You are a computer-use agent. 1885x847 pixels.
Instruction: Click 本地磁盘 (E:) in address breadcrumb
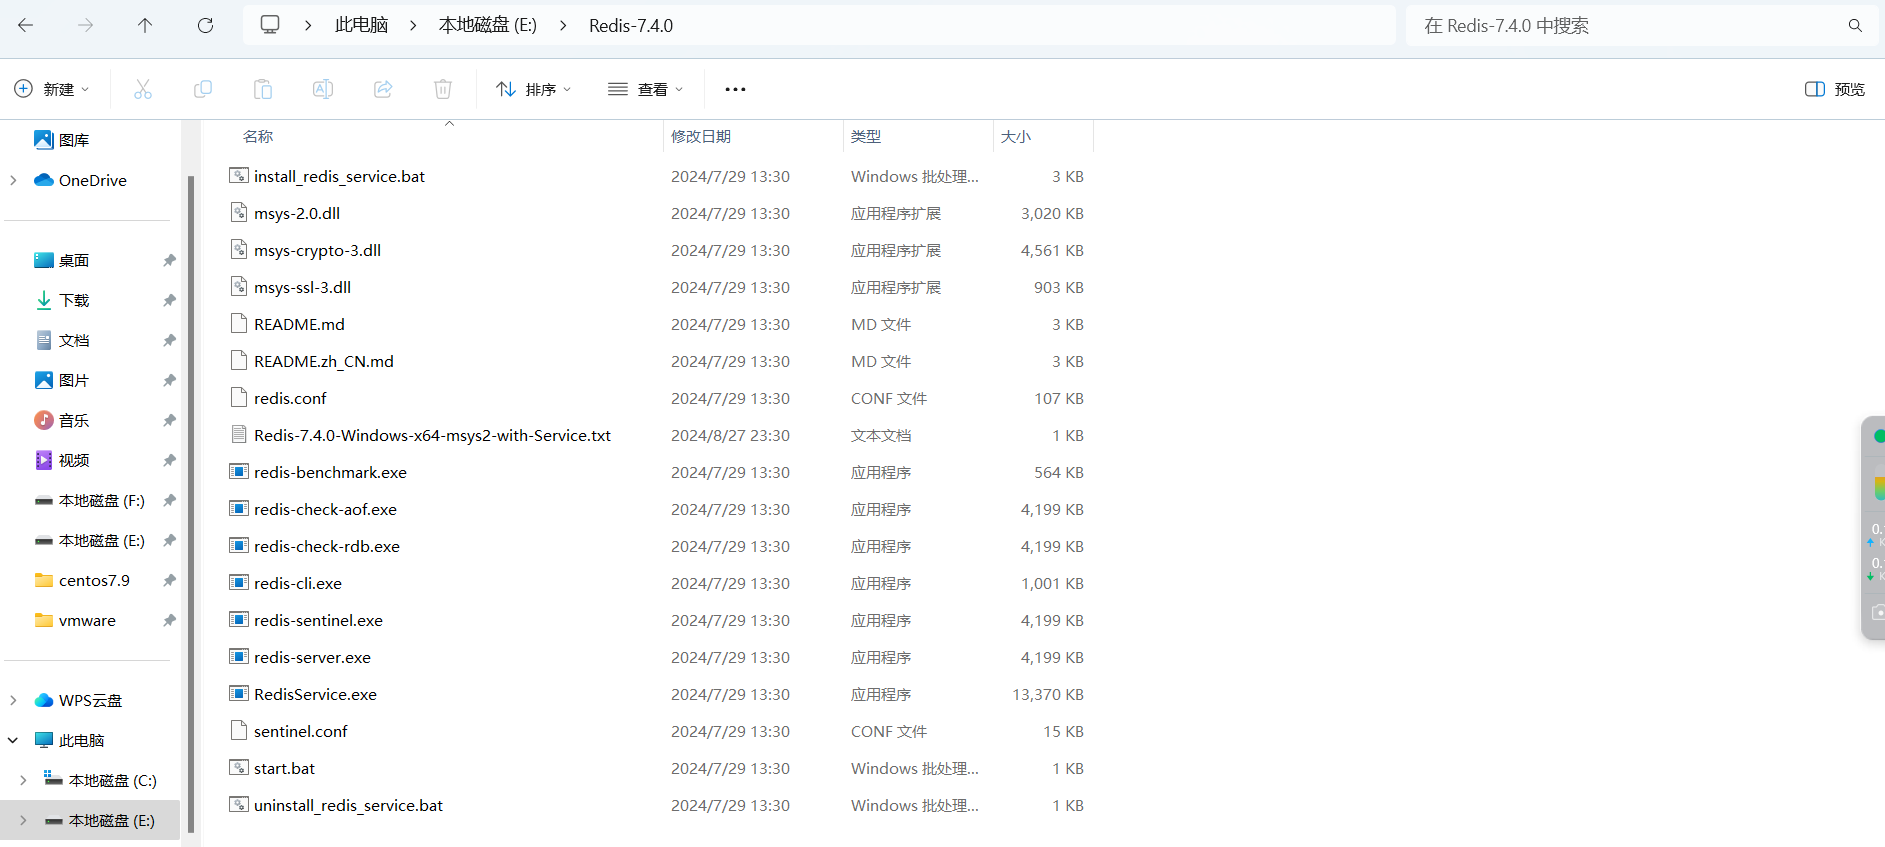coord(488,25)
